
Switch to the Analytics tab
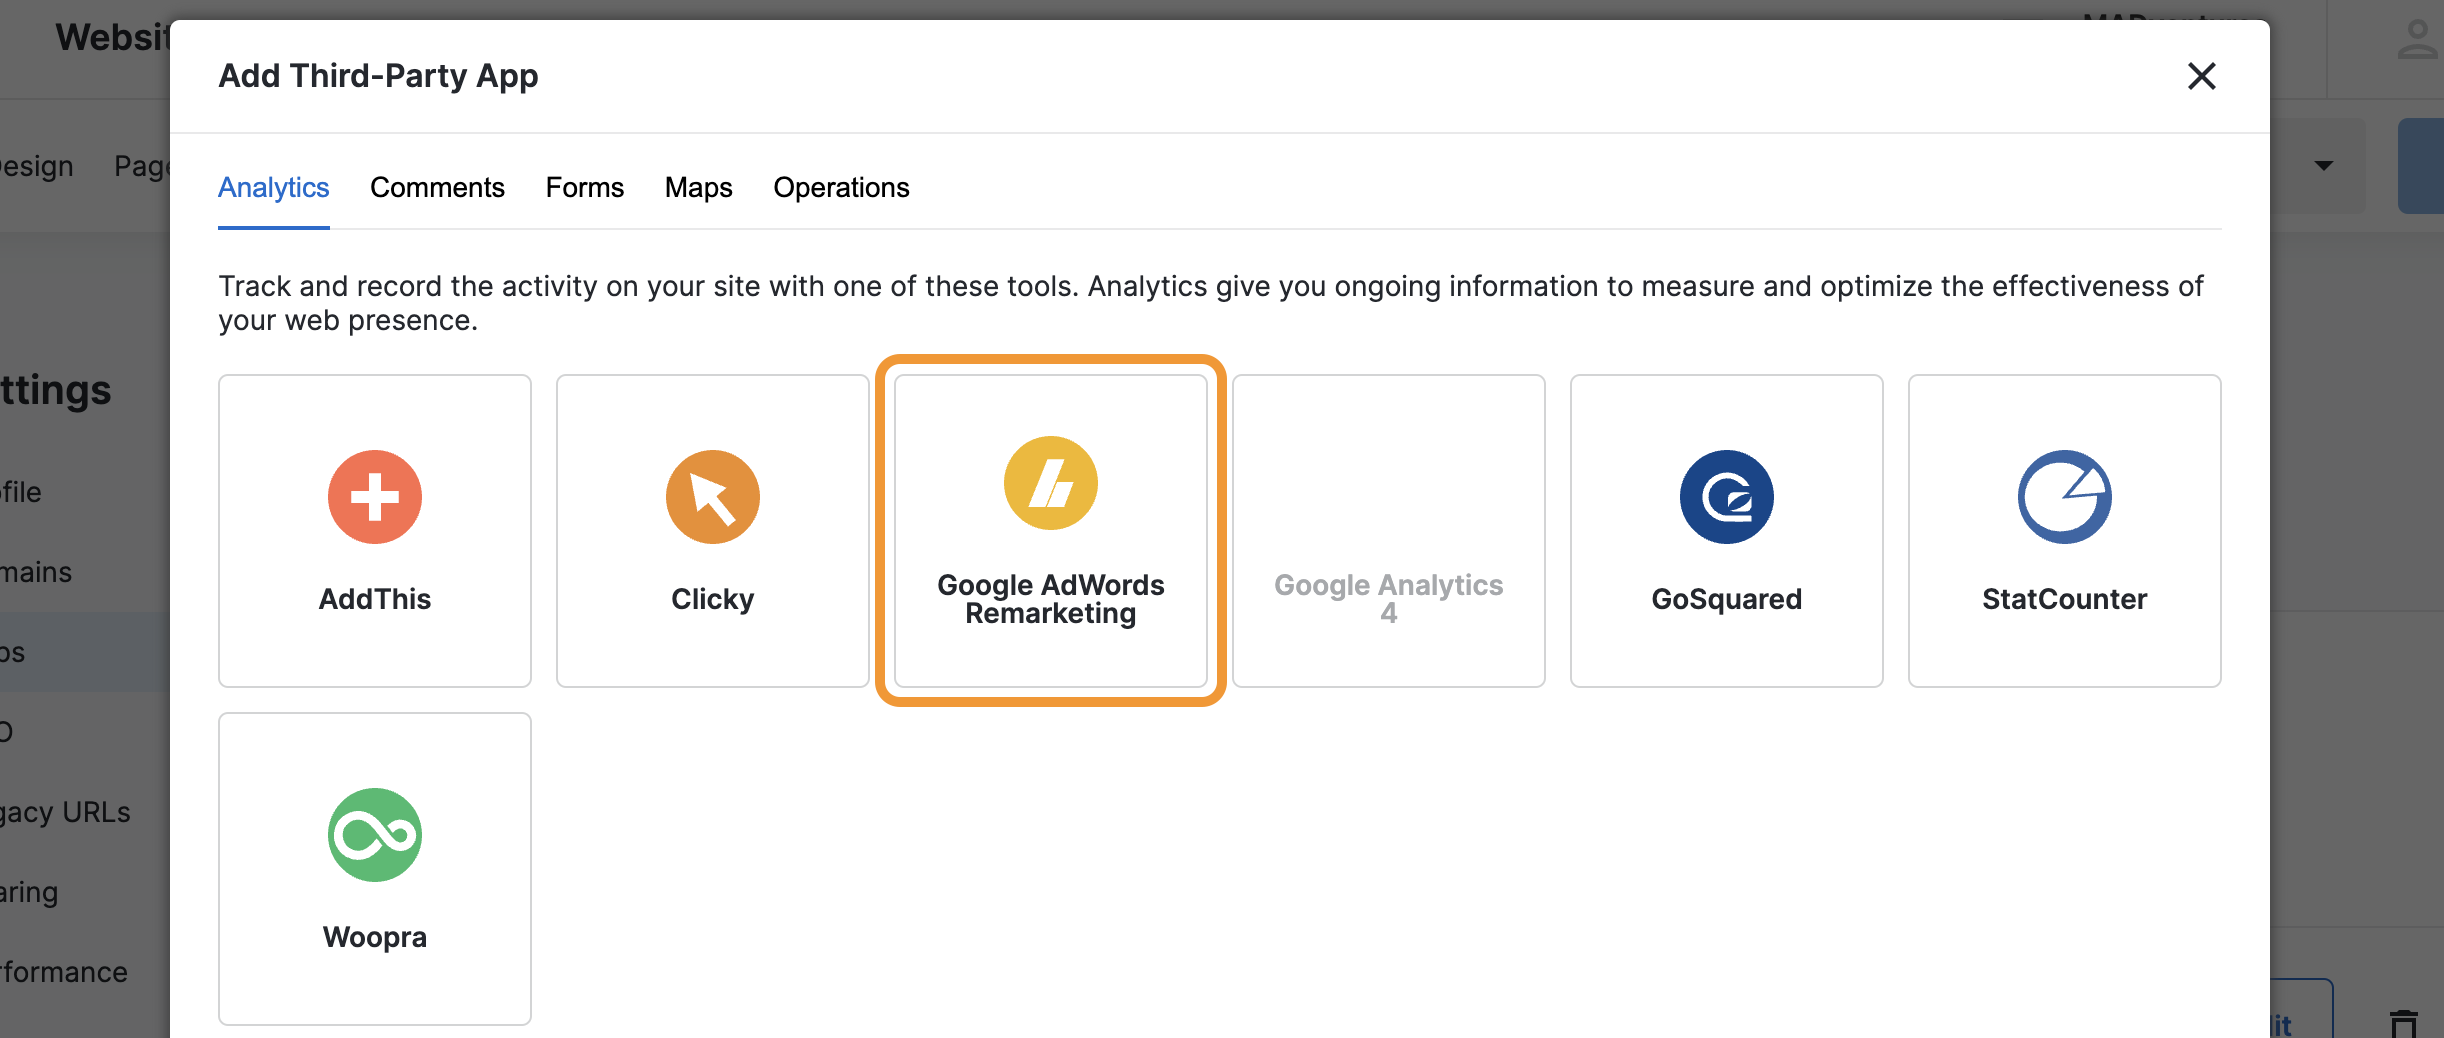(x=274, y=188)
